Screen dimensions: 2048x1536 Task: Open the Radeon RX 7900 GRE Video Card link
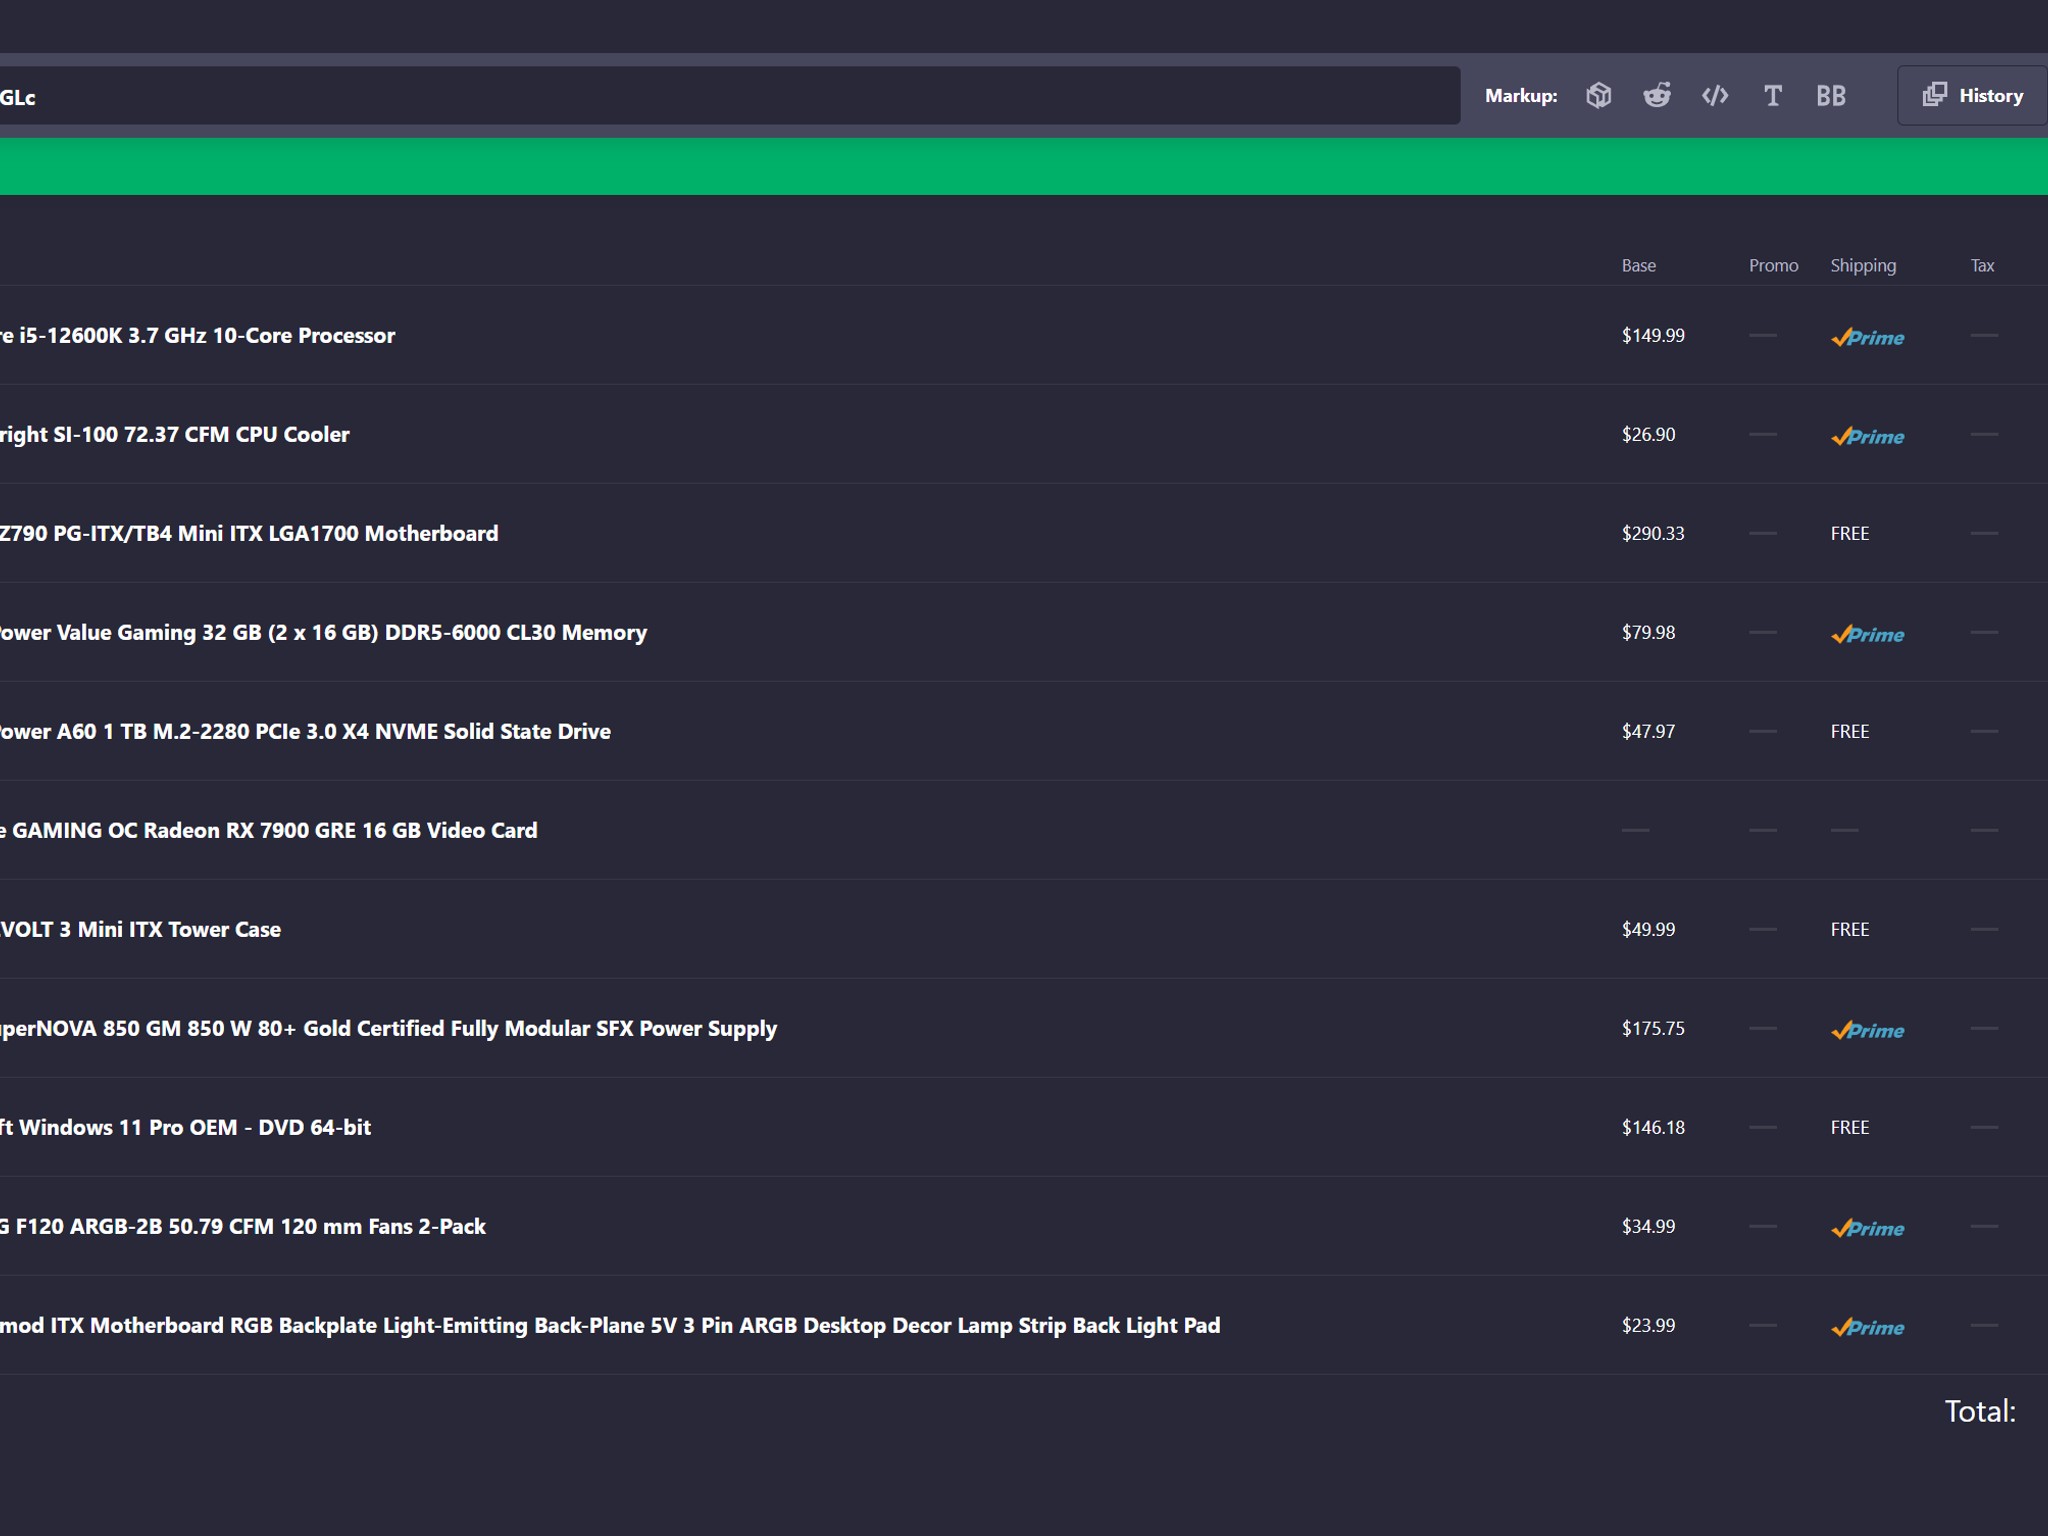(x=268, y=831)
